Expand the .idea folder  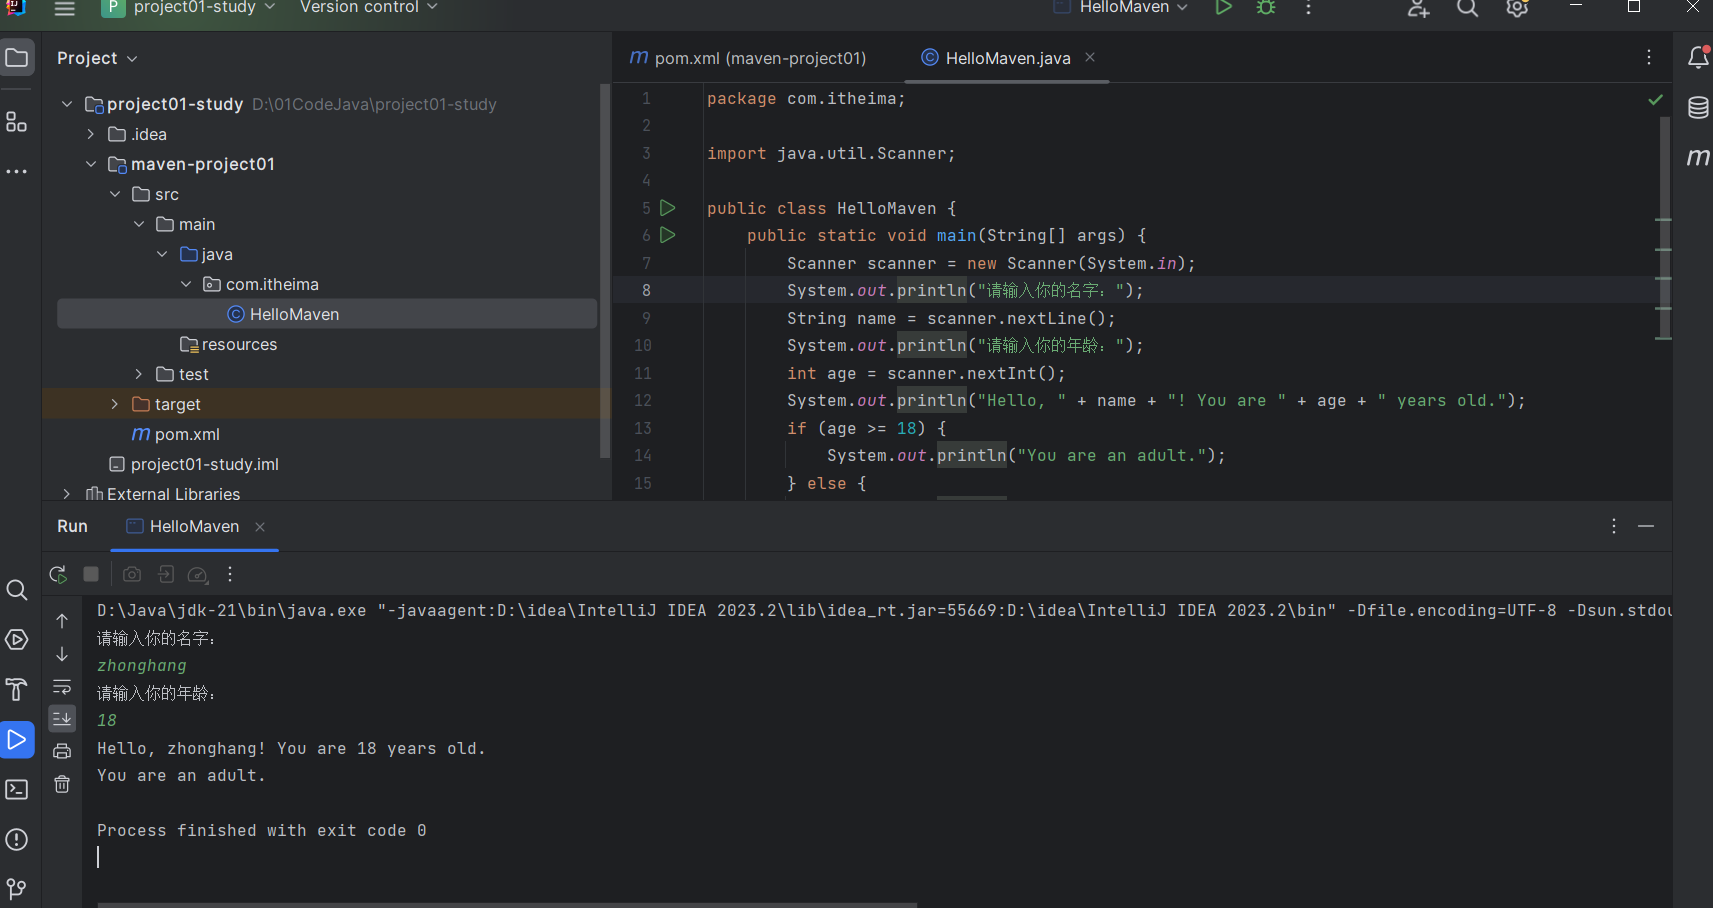click(x=91, y=134)
